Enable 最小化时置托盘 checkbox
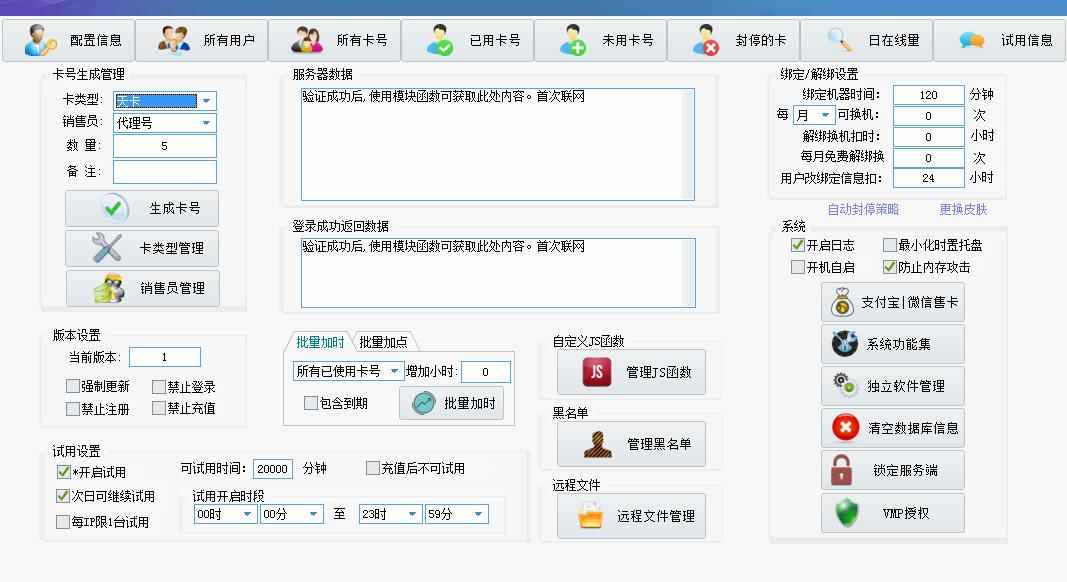The image size is (1067, 582). 889,244
